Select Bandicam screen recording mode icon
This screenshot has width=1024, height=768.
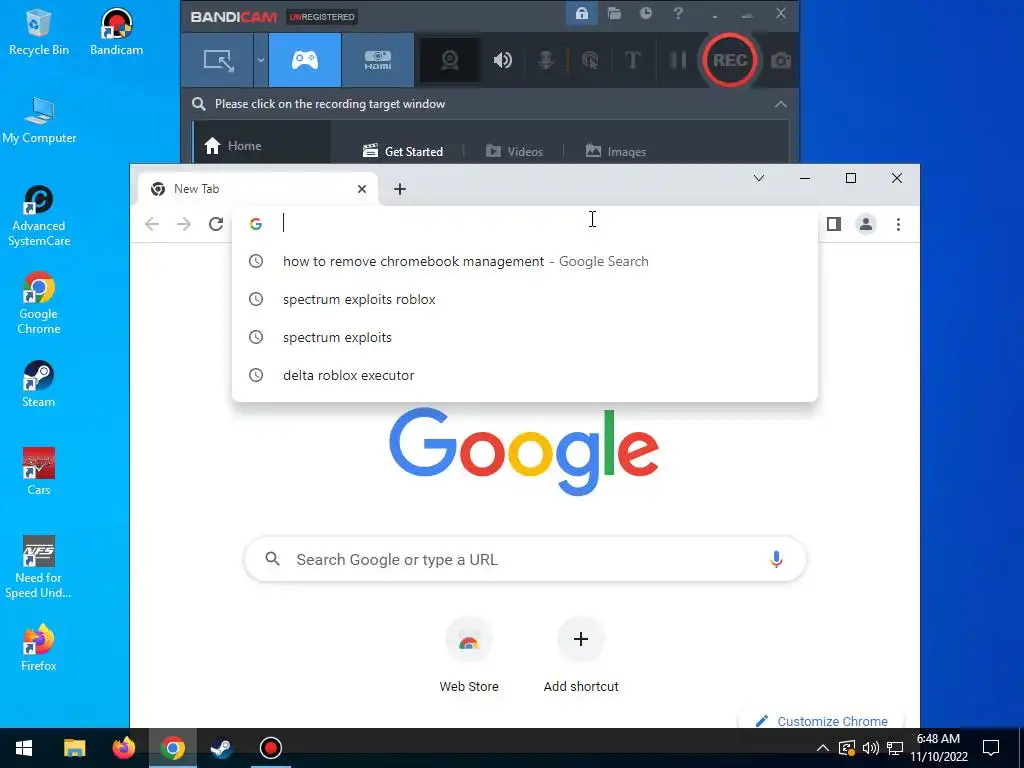(218, 61)
